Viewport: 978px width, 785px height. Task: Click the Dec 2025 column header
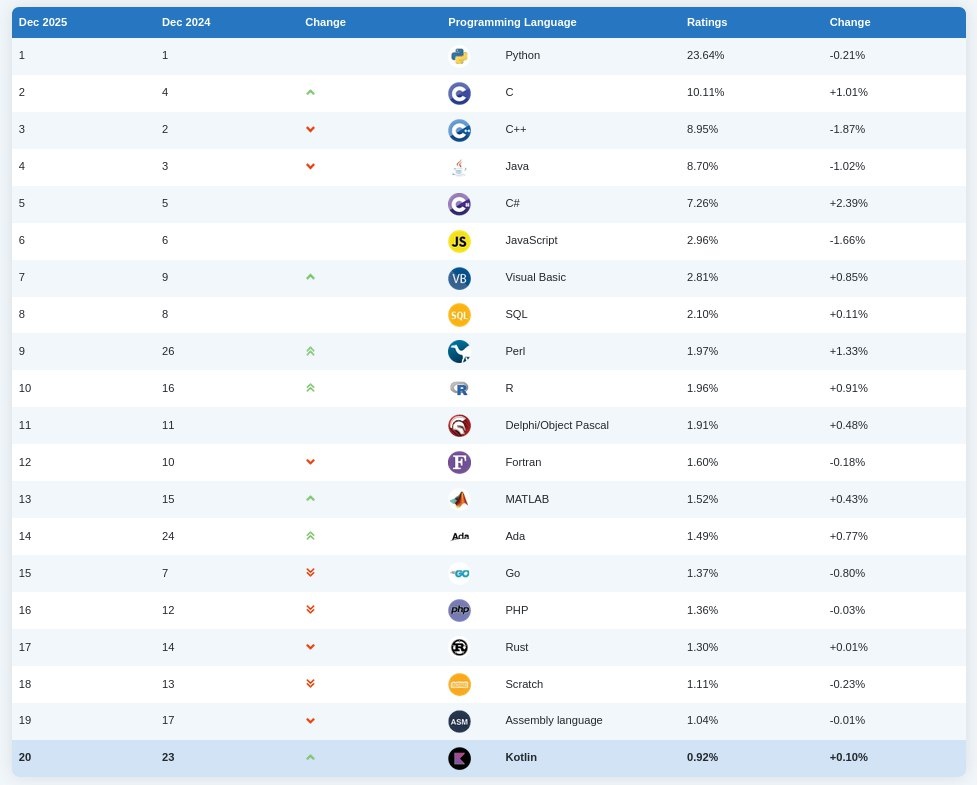[x=43, y=22]
